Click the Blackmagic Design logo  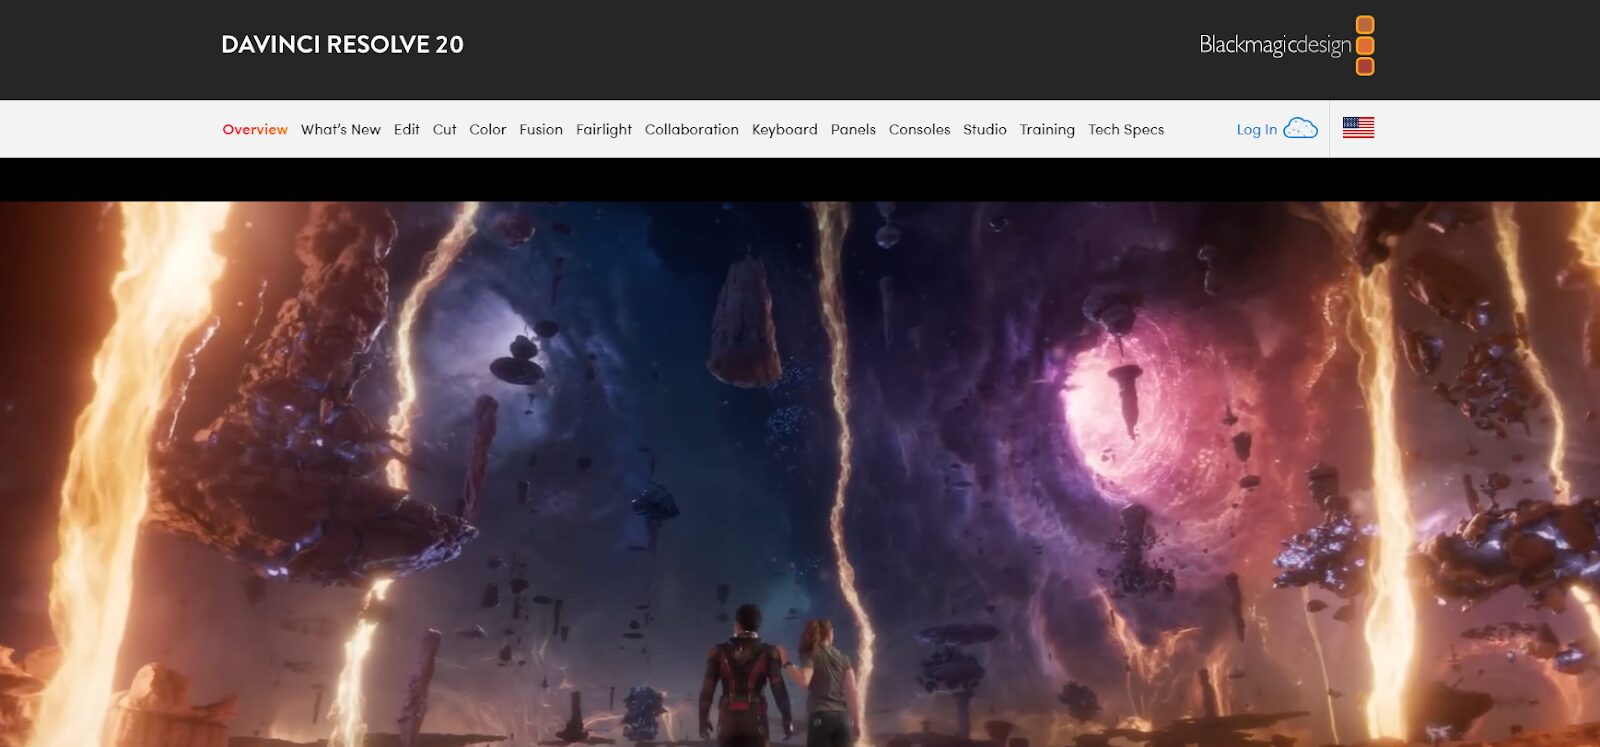click(x=1286, y=45)
